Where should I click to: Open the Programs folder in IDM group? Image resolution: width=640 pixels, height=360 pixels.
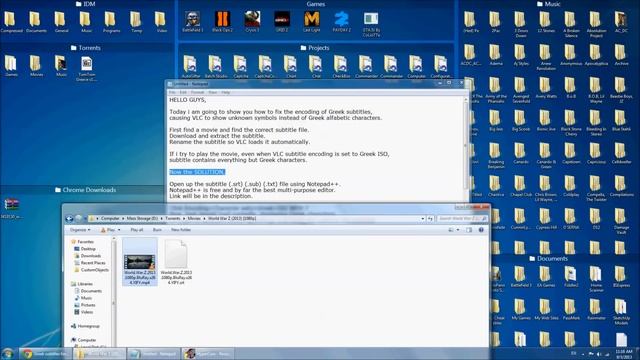pos(111,22)
